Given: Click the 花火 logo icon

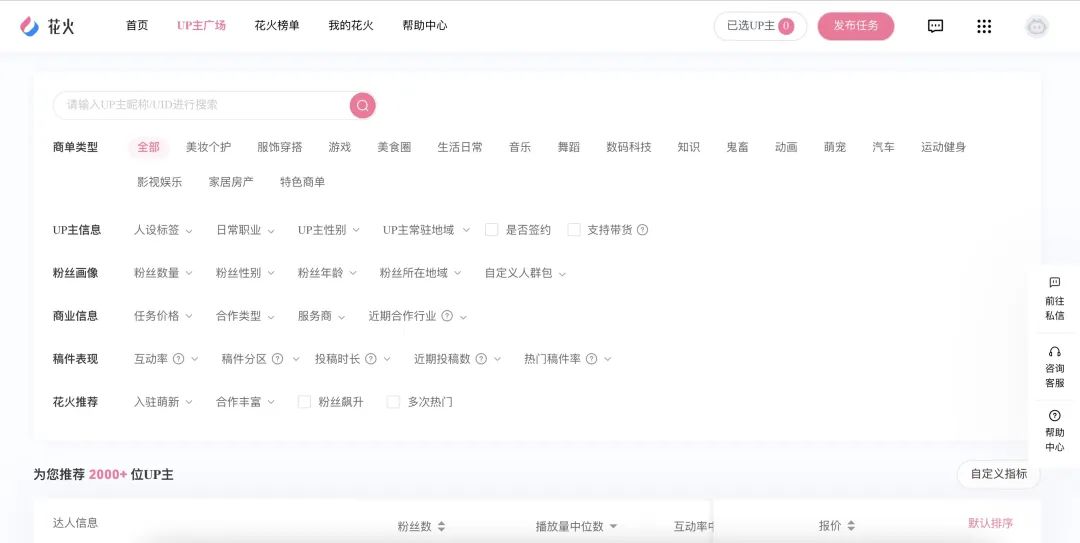Looking at the screenshot, I should coord(30,26).
